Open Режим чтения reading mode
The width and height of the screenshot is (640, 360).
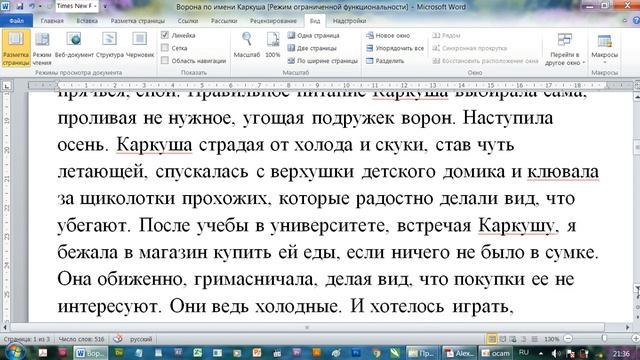coord(42,48)
